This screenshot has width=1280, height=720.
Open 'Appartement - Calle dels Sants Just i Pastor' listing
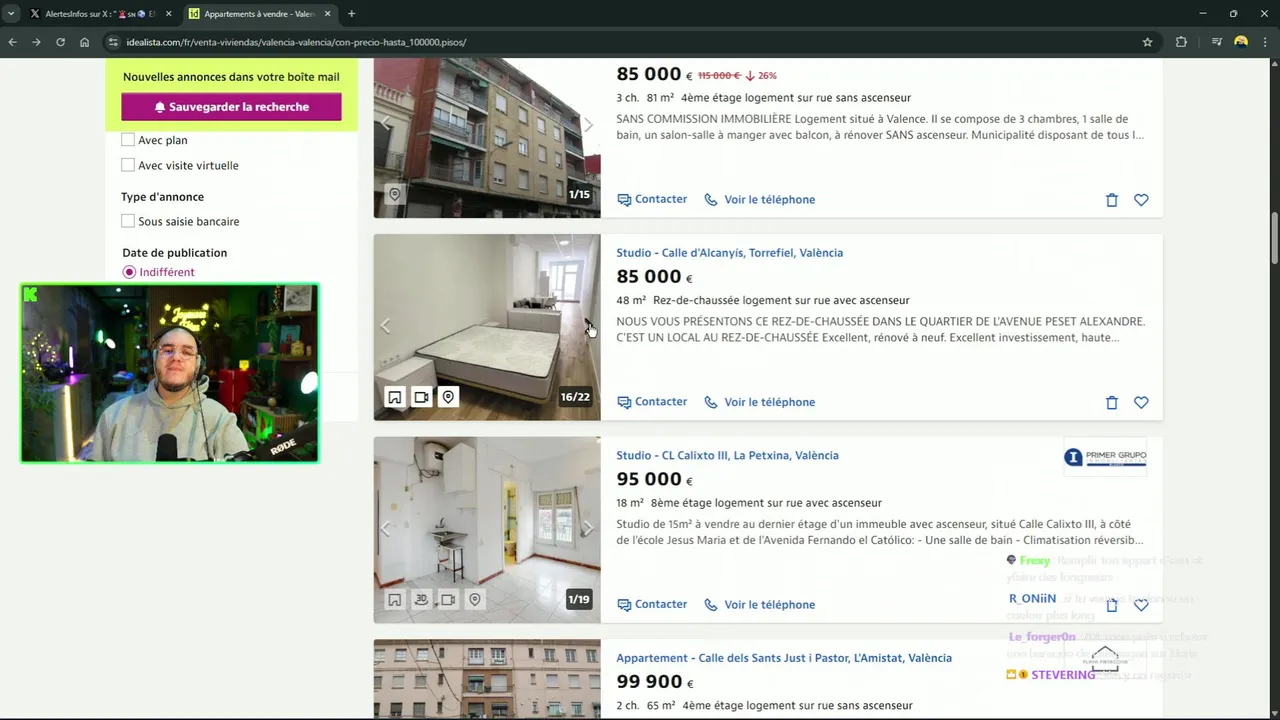click(x=784, y=658)
